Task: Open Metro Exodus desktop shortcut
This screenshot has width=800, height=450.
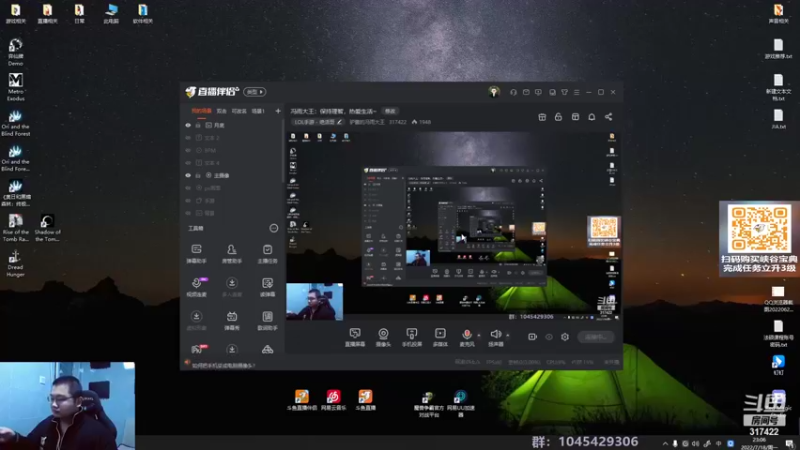Action: (x=15, y=87)
